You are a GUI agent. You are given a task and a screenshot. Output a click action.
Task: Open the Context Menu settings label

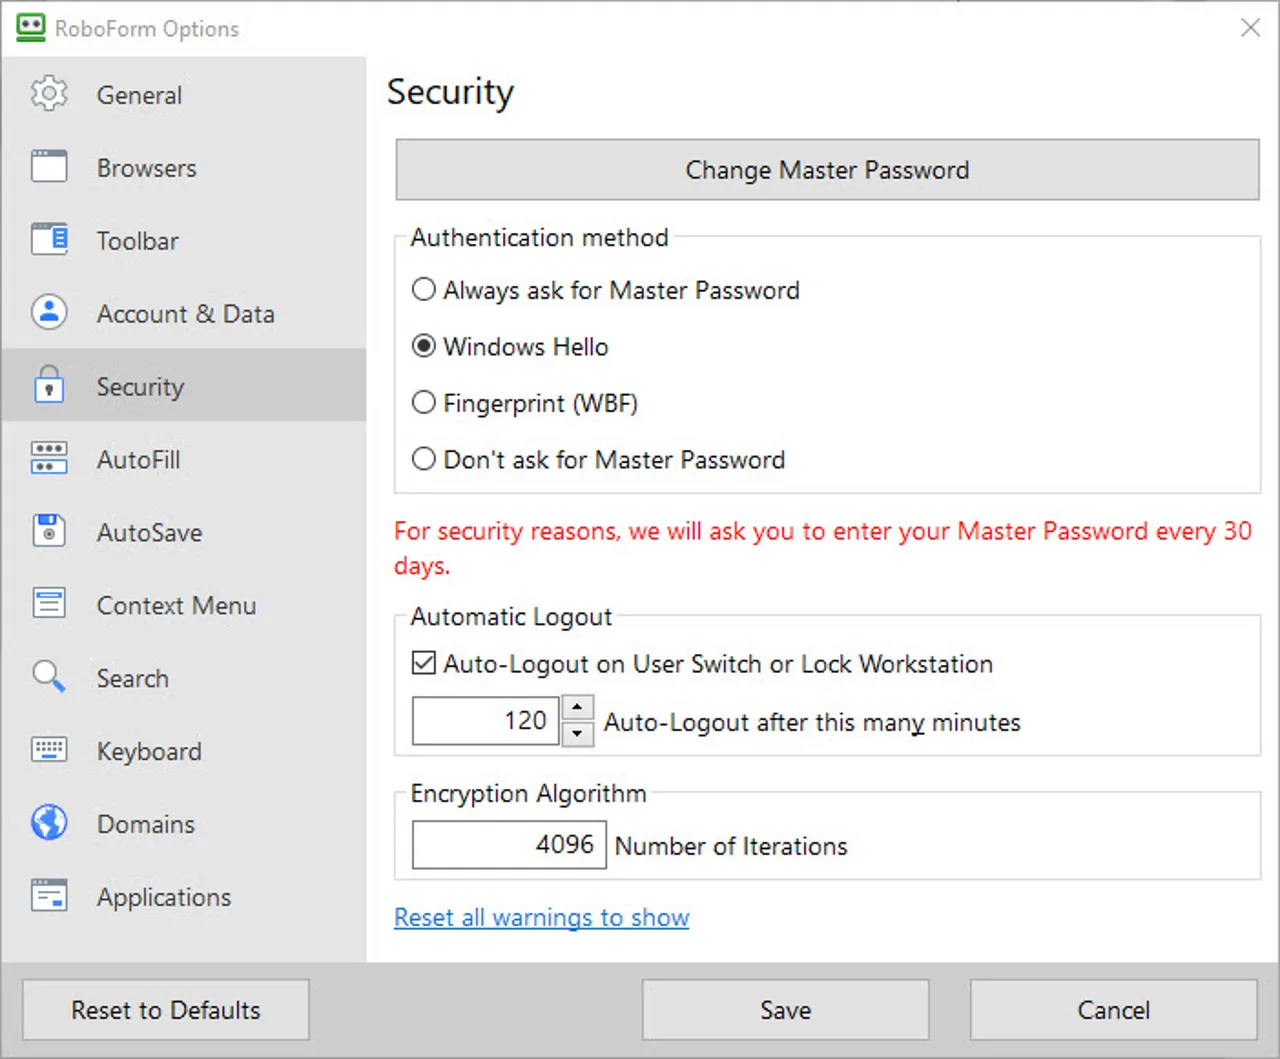[176, 605]
